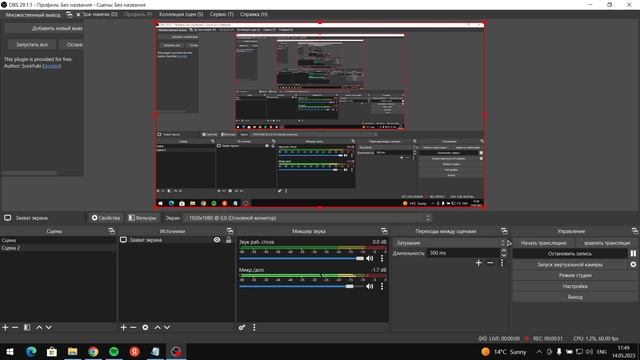Open Google Chrome from the taskbar
The image size is (640, 360).
point(93,351)
